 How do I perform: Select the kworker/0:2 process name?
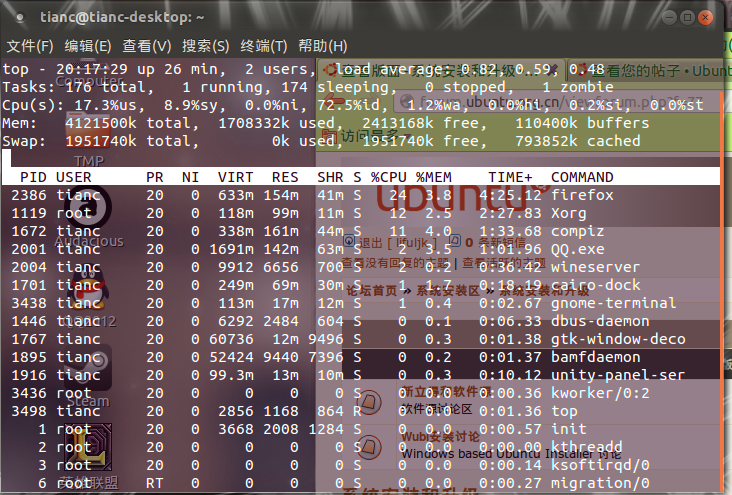pyautogui.click(x=600, y=393)
